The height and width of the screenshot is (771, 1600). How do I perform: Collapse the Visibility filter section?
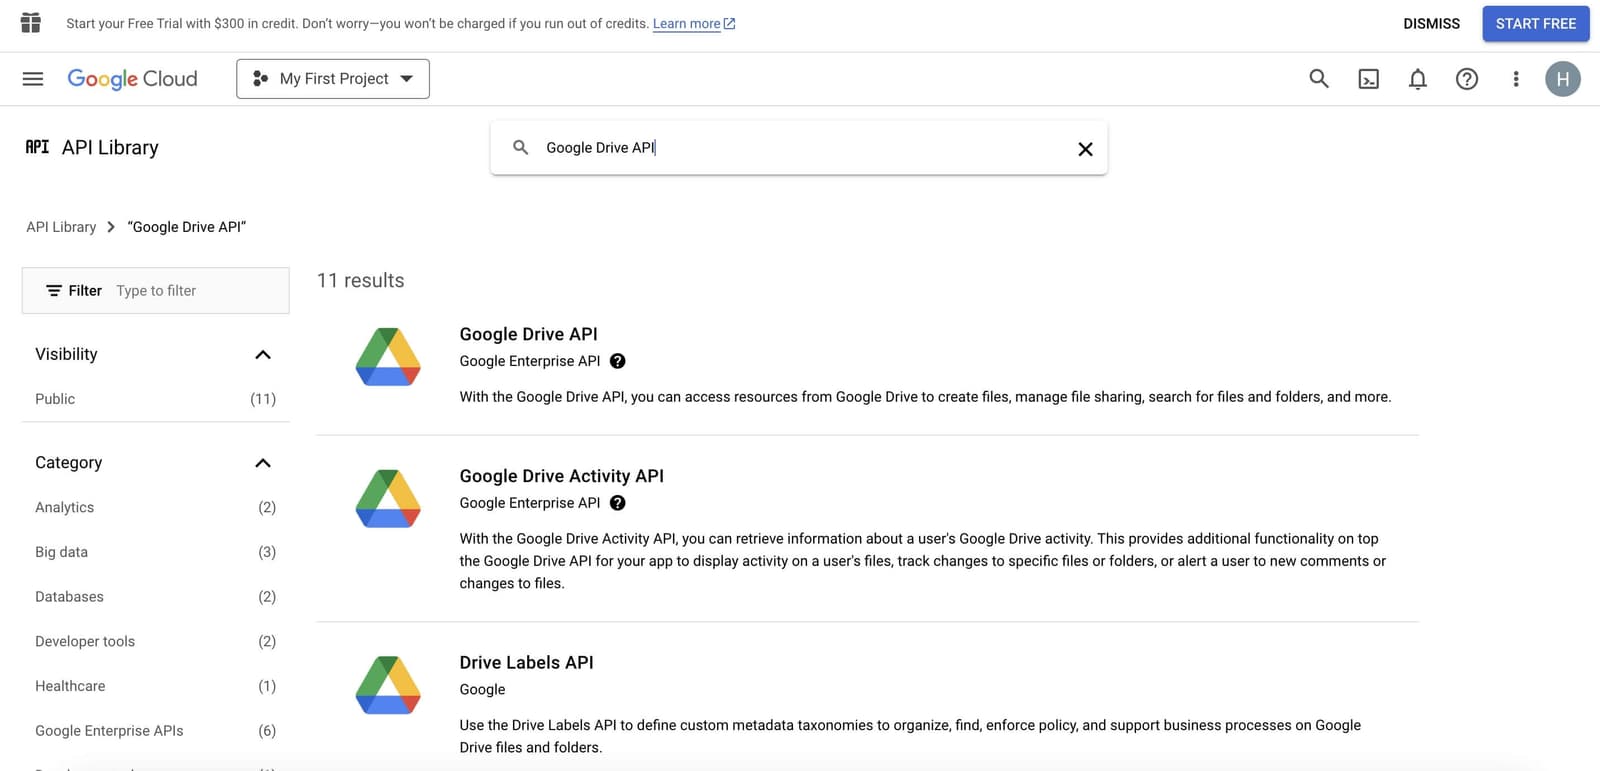[x=263, y=355]
